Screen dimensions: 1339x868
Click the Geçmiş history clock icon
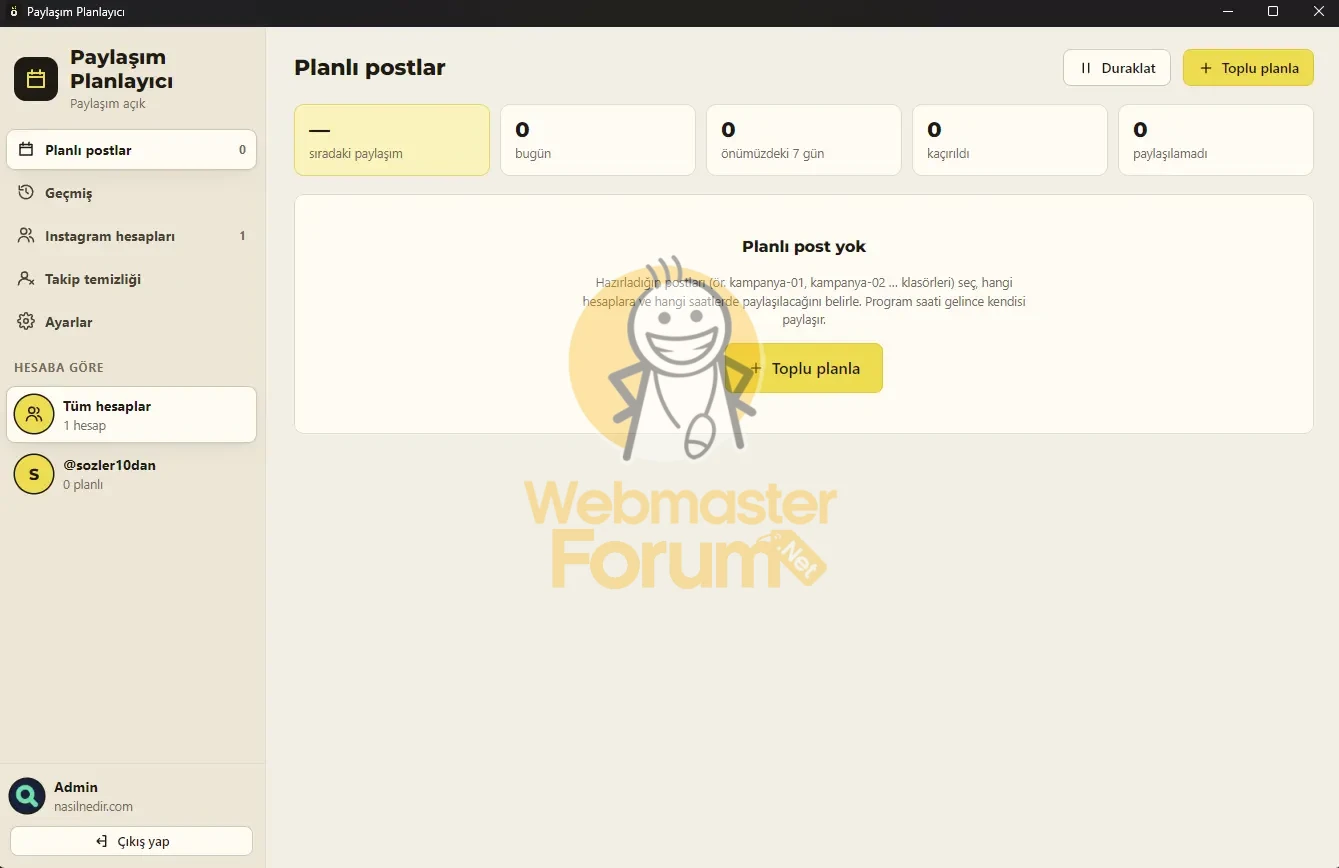(27, 193)
